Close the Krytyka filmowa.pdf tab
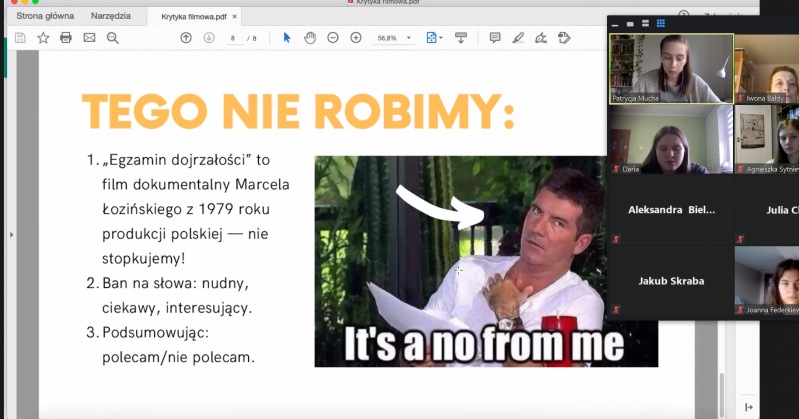This screenshot has width=799, height=419. coord(234,16)
